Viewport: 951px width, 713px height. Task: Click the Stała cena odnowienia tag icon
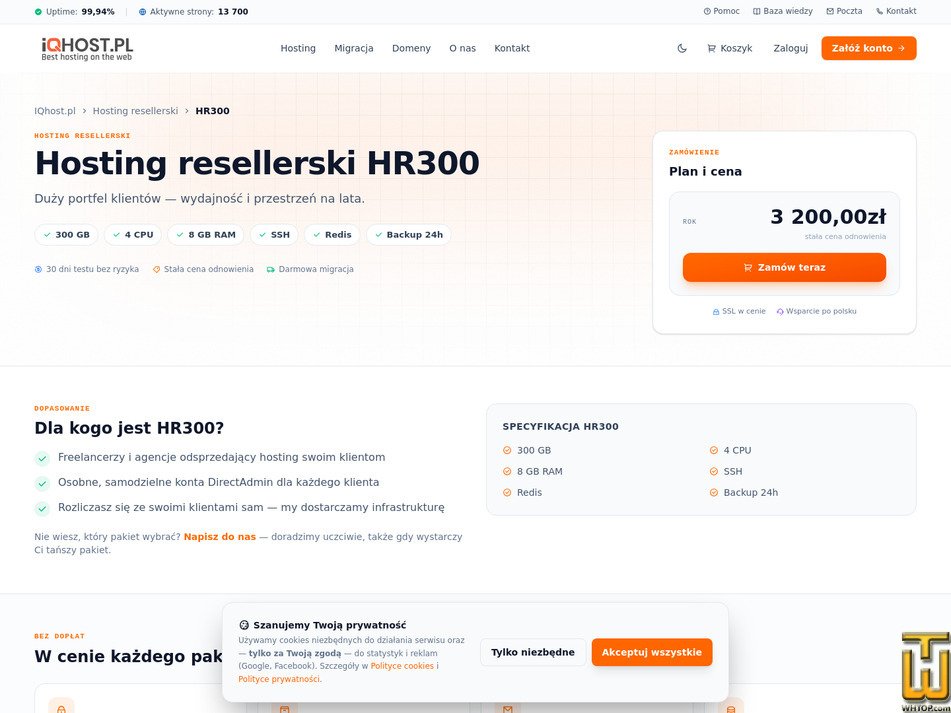(156, 269)
